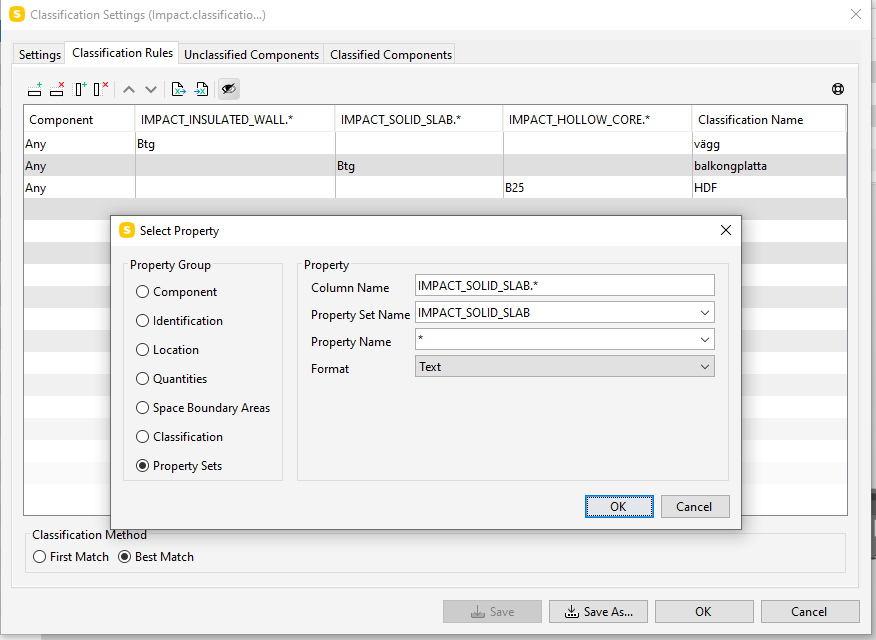Open the Property Set Name dropdown
The image size is (876, 640).
(x=705, y=313)
